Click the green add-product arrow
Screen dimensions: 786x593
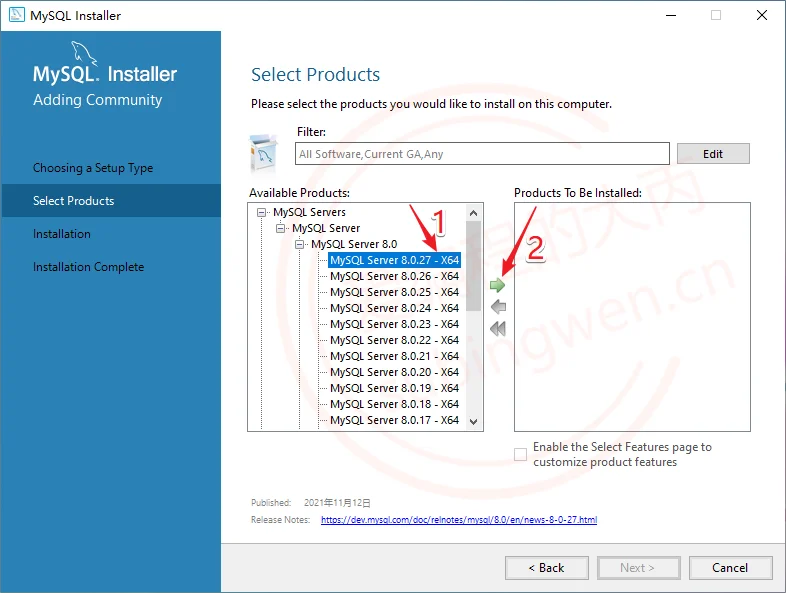[x=497, y=285]
